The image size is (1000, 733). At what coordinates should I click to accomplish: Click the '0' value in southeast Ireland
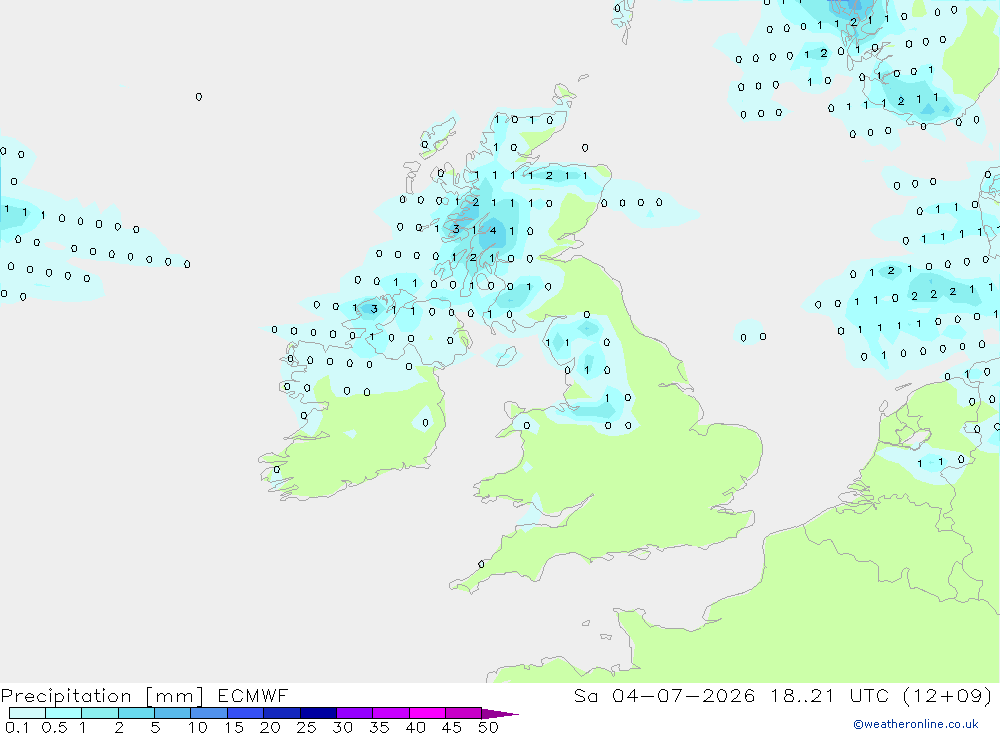click(x=425, y=422)
